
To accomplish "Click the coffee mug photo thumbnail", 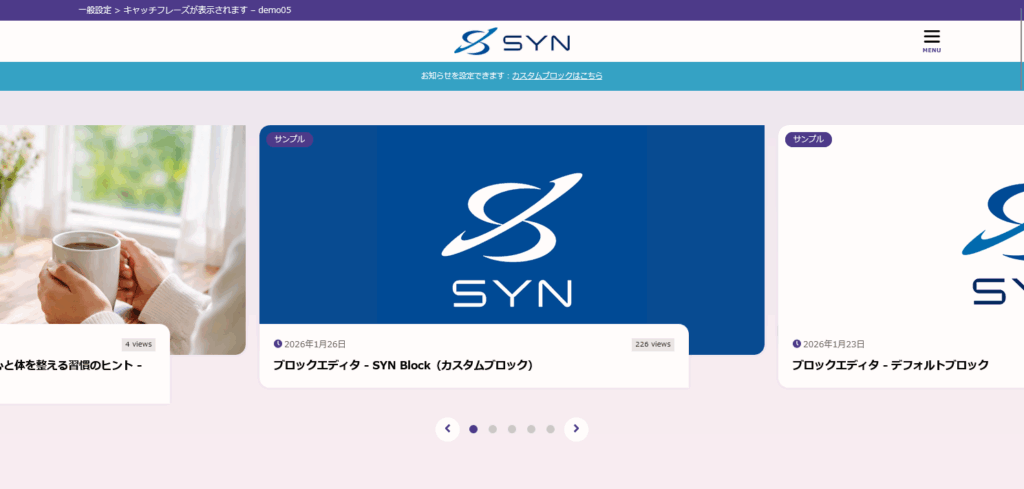I will 120,230.
